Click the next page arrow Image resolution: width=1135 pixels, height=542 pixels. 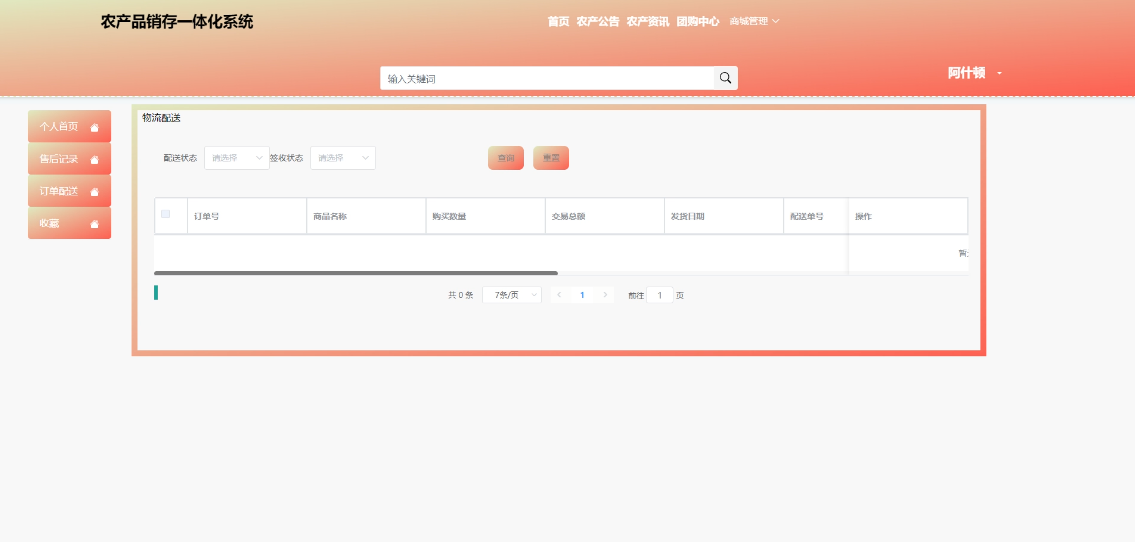pos(605,295)
